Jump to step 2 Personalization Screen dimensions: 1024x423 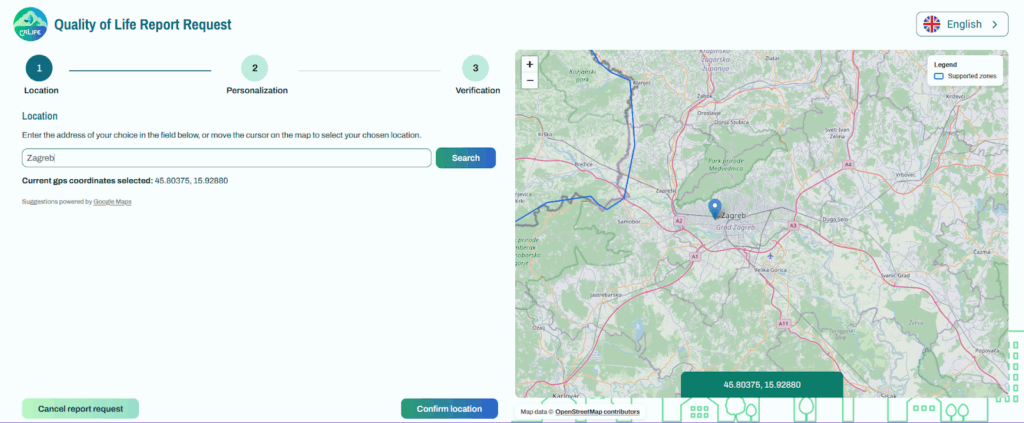255,69
